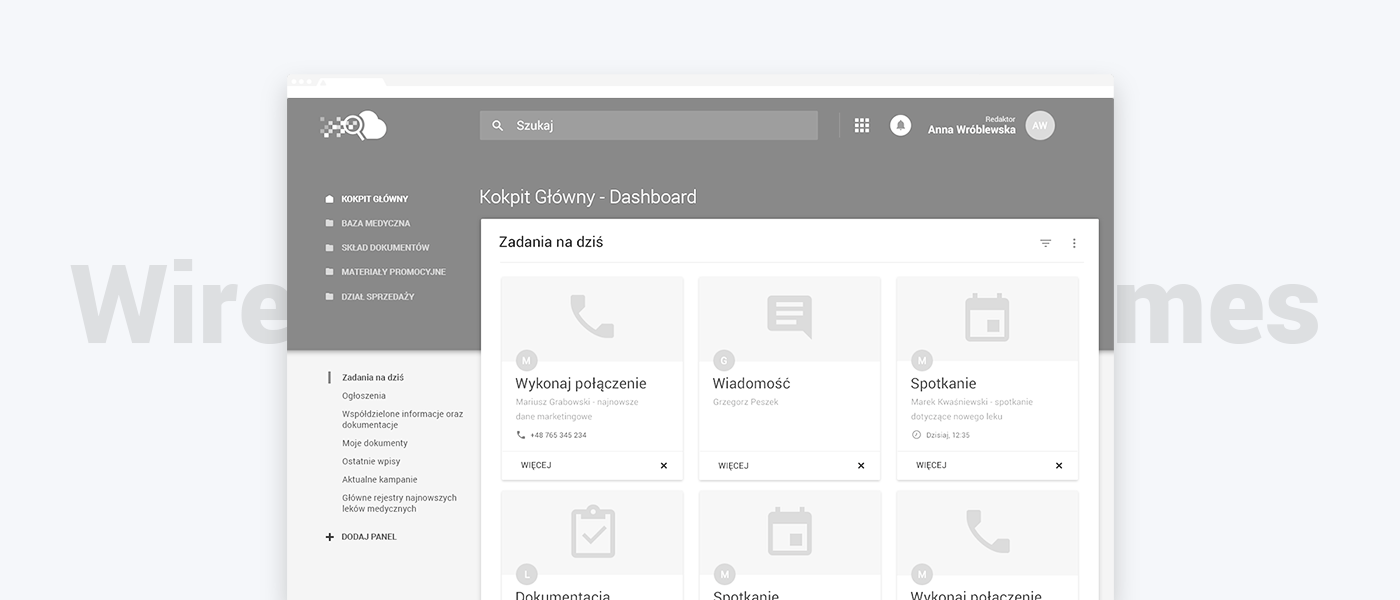Click the Zadania na dziś panel heading
The image size is (1400, 600).
point(551,242)
